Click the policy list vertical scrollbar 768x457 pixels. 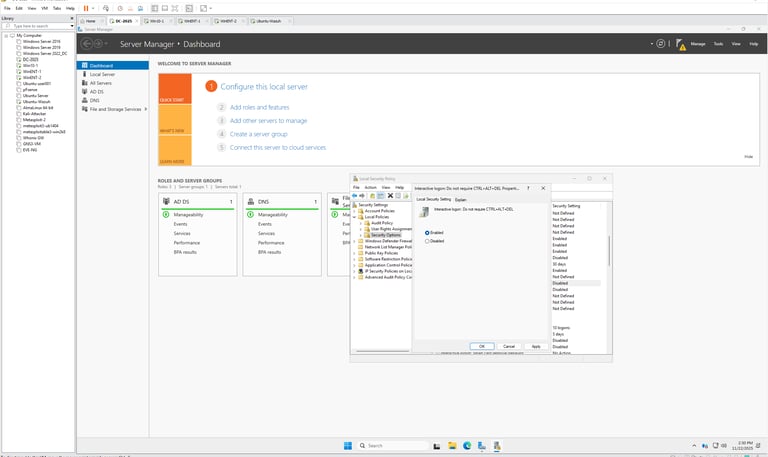[x=609, y=251]
